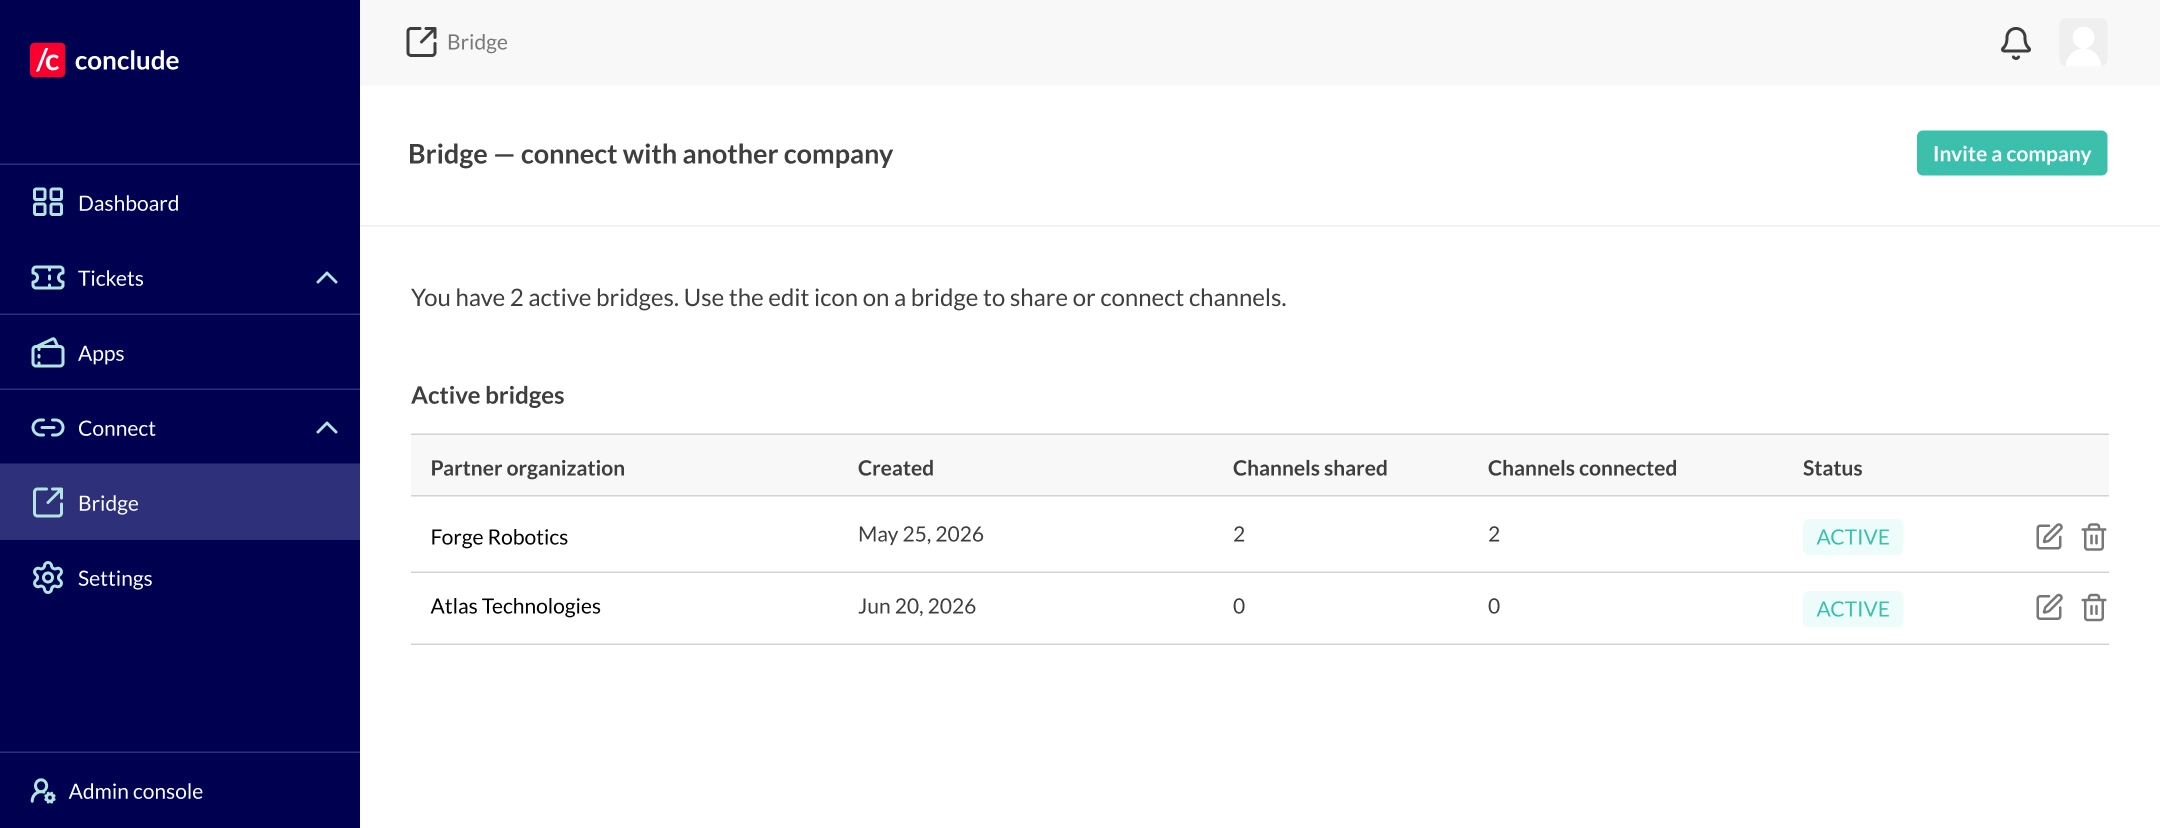Click Partner organization column header
Screen dimensions: 2160x828
(x=527, y=468)
